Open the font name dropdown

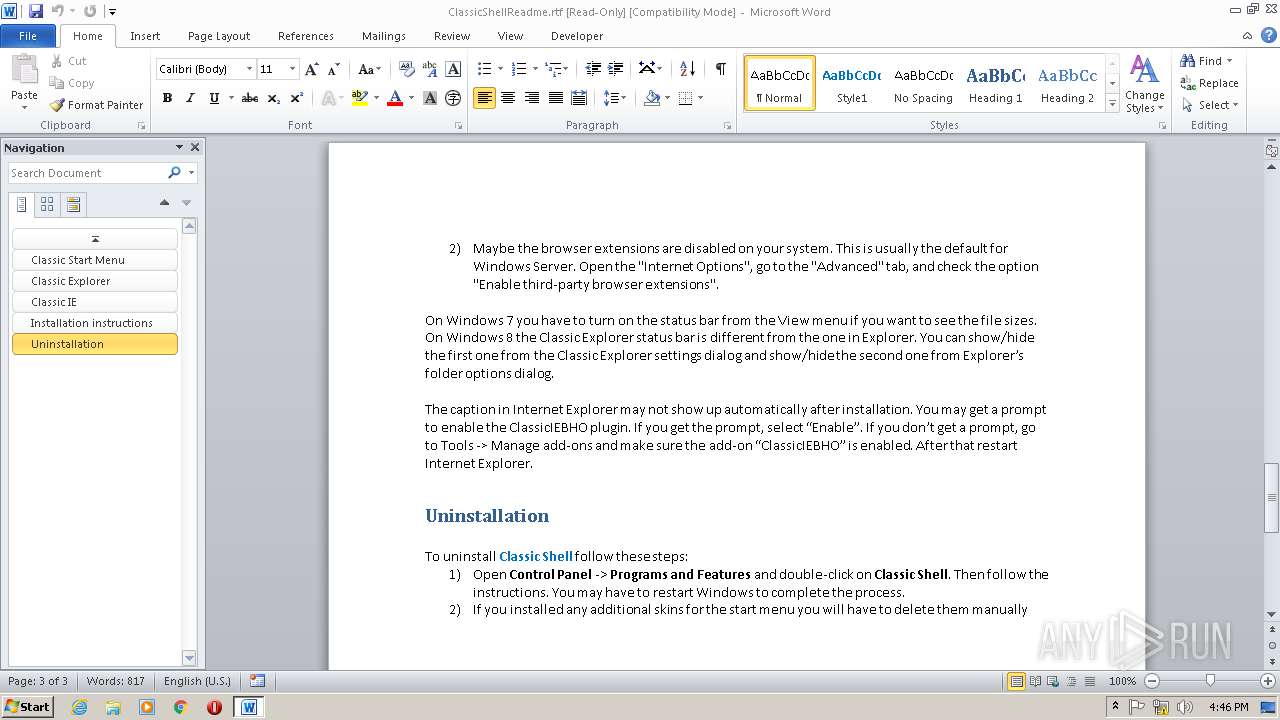pos(249,69)
